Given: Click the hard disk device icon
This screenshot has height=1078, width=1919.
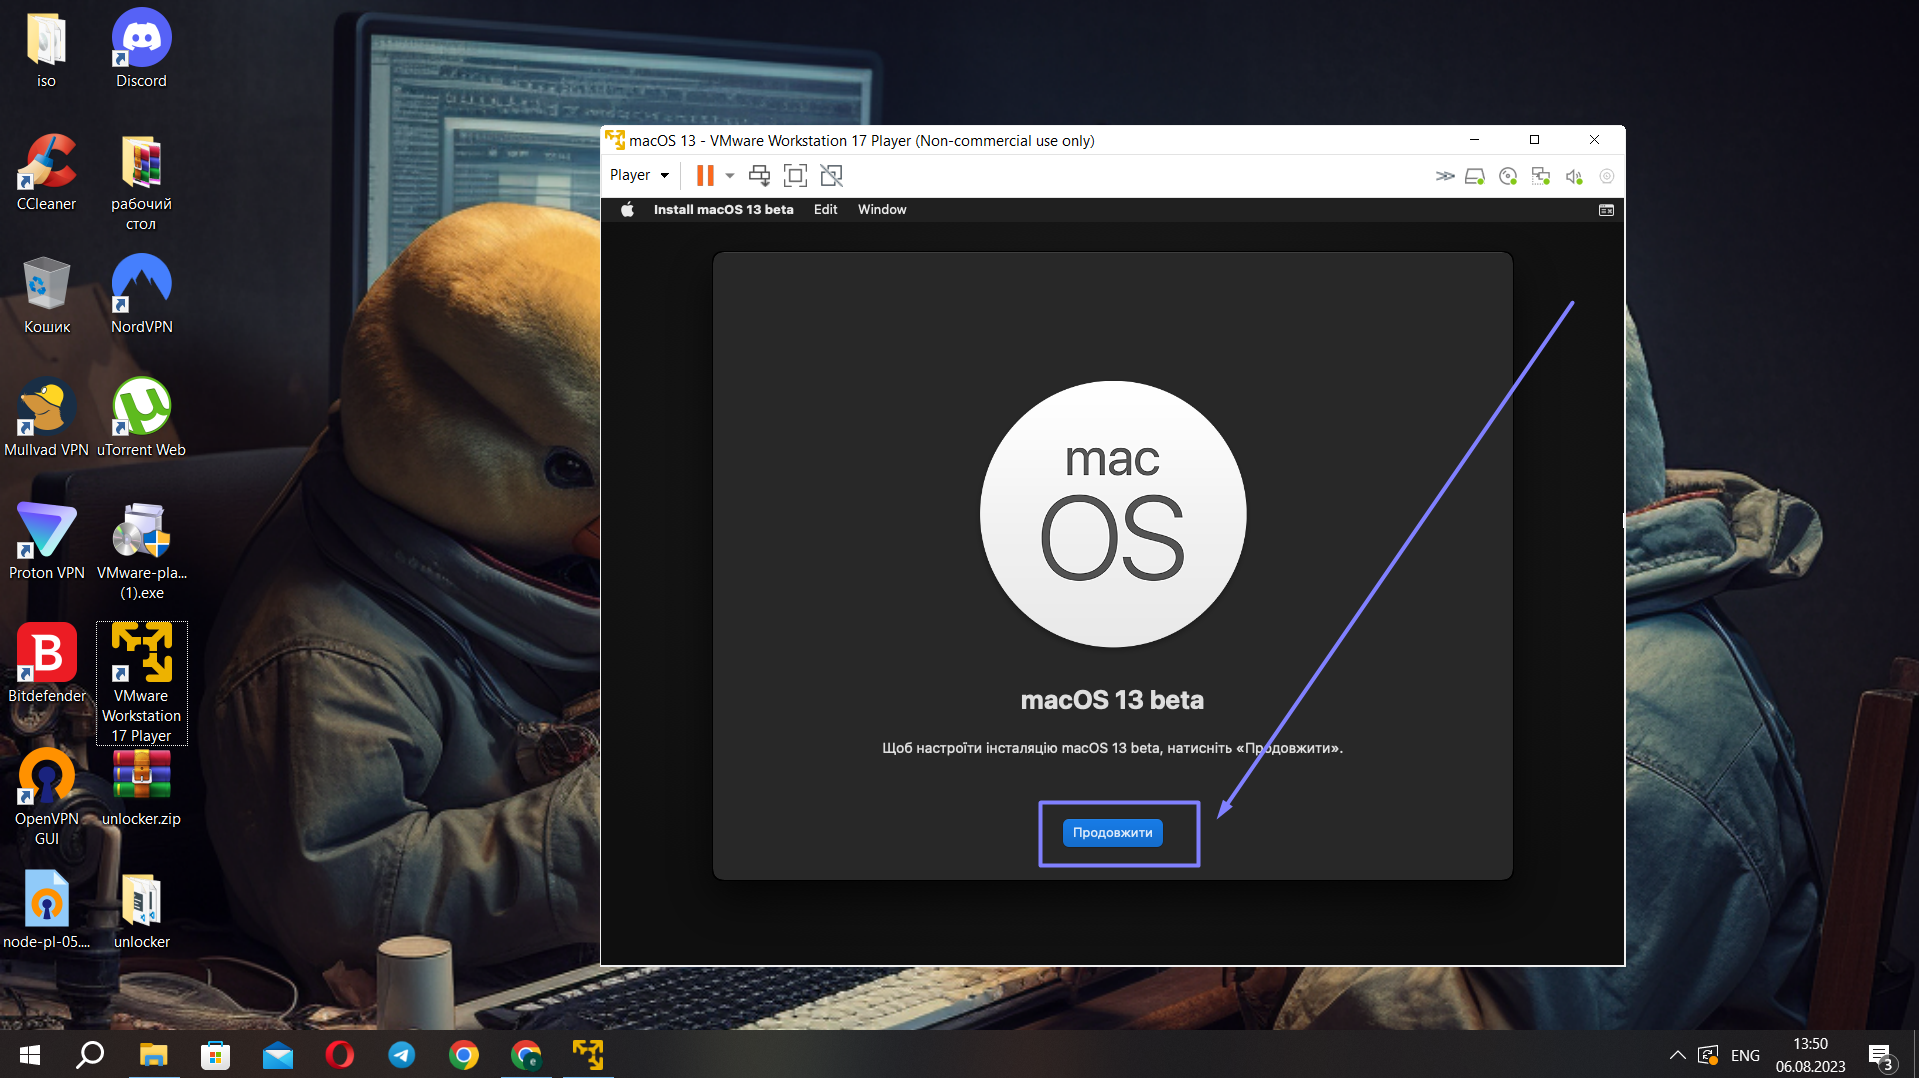Looking at the screenshot, I should (x=1475, y=176).
